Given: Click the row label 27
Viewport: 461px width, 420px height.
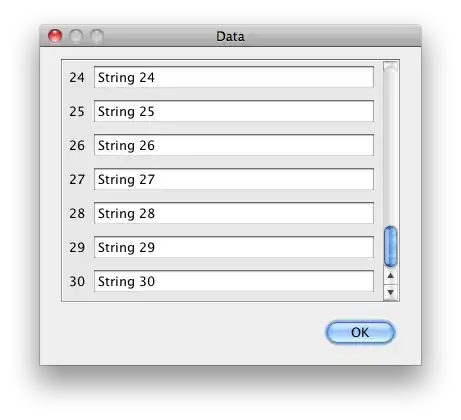Looking at the screenshot, I should click(77, 179).
